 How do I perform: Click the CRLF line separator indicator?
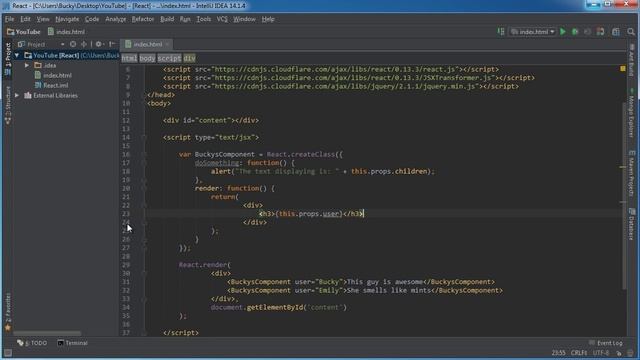click(x=579, y=353)
